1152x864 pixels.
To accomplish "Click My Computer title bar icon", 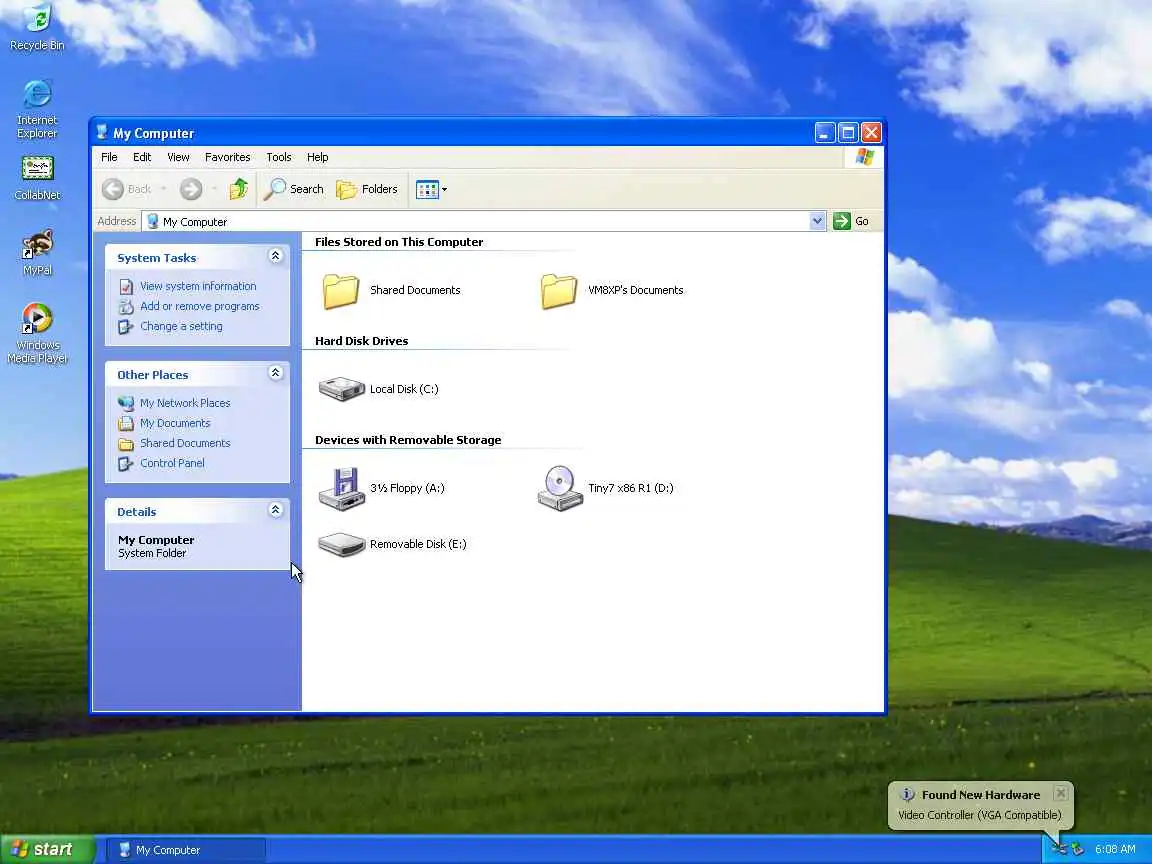I will [x=102, y=132].
